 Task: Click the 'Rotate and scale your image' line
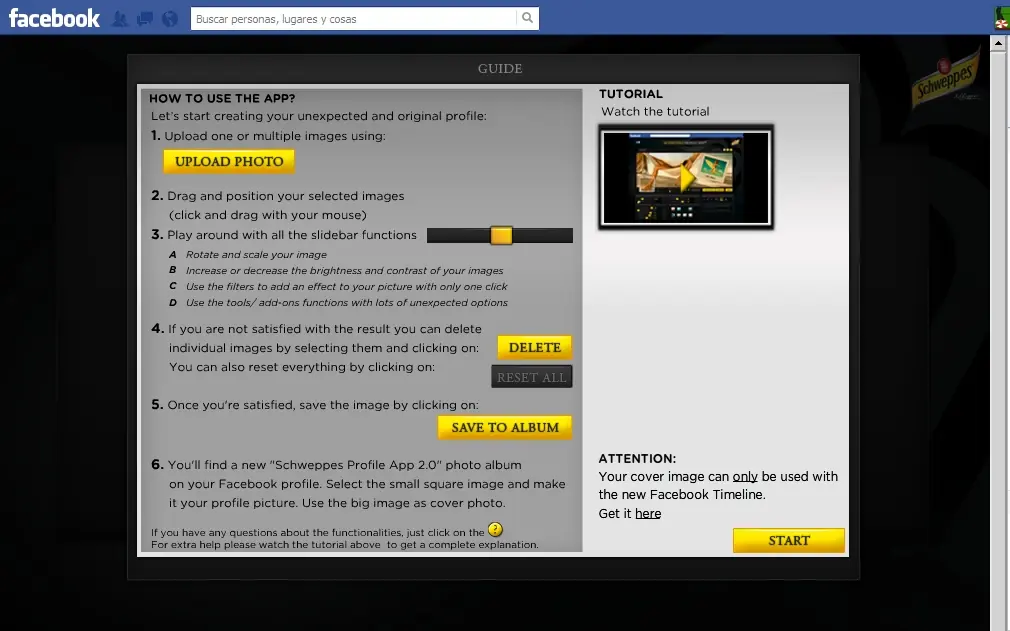(x=256, y=254)
